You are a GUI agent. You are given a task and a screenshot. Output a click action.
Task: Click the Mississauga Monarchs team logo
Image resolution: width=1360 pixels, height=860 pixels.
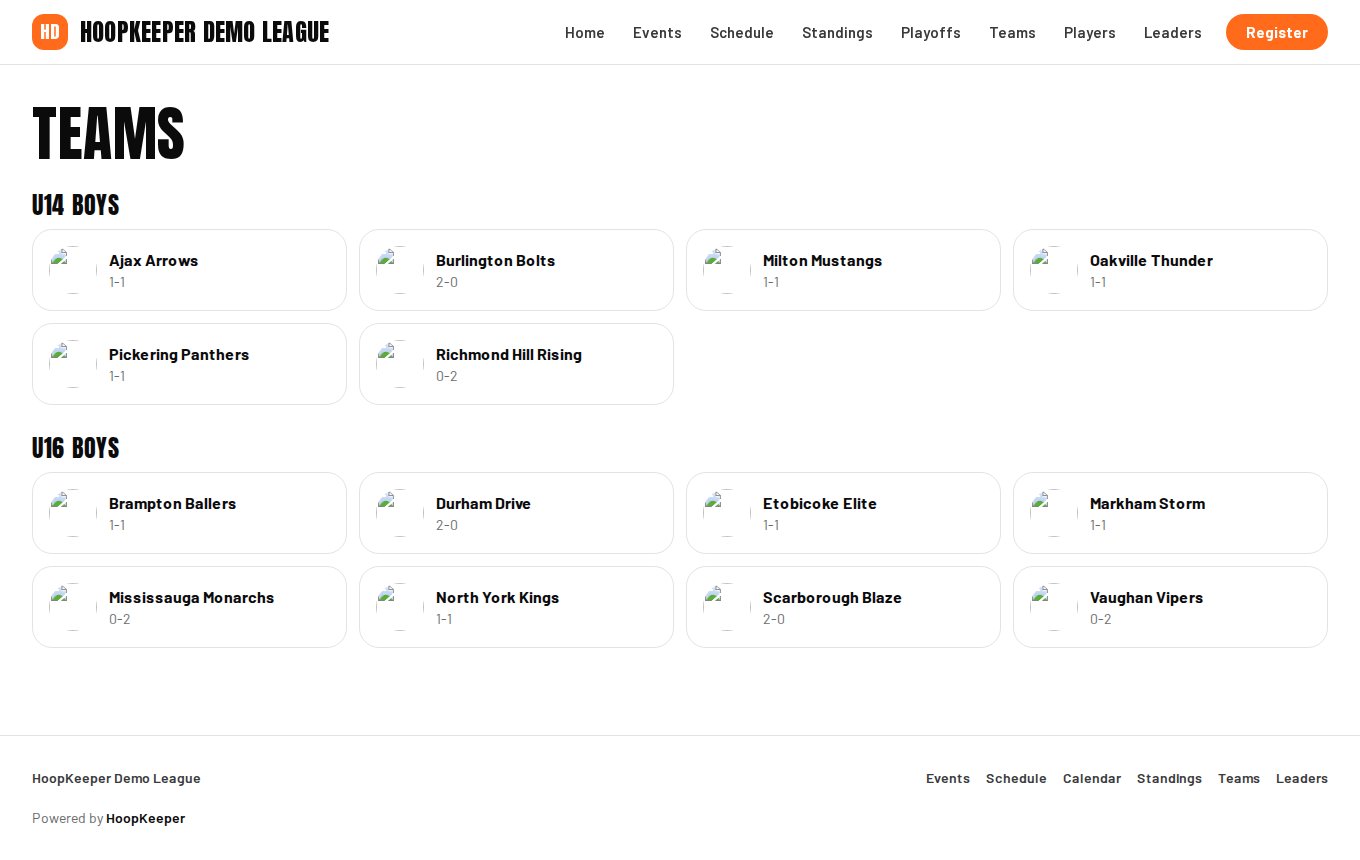(x=73, y=607)
